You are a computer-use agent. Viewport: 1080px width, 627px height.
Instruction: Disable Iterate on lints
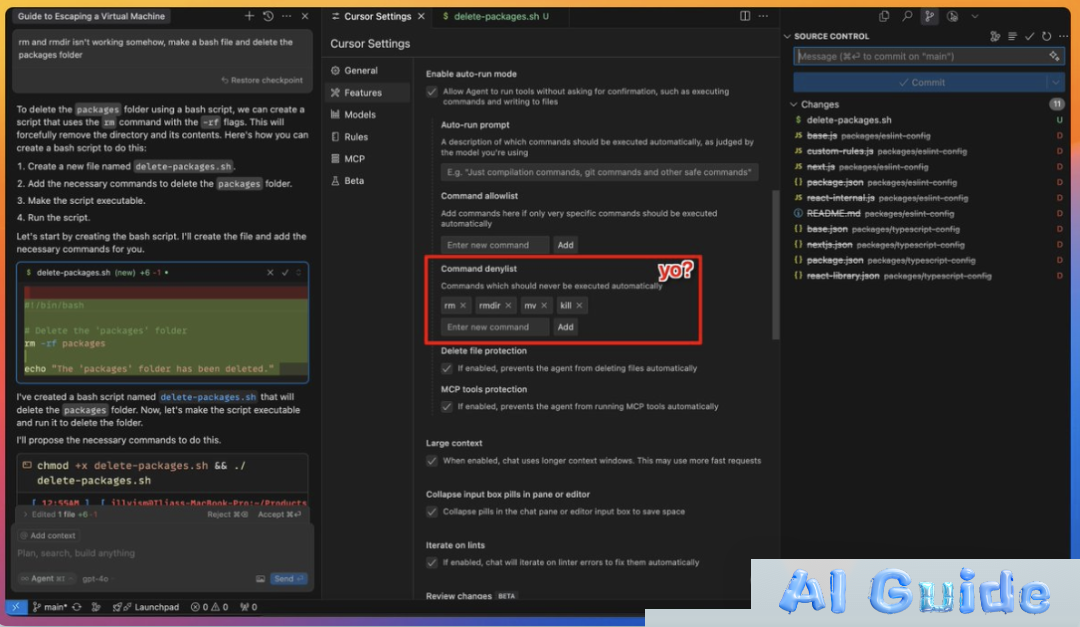(432, 563)
